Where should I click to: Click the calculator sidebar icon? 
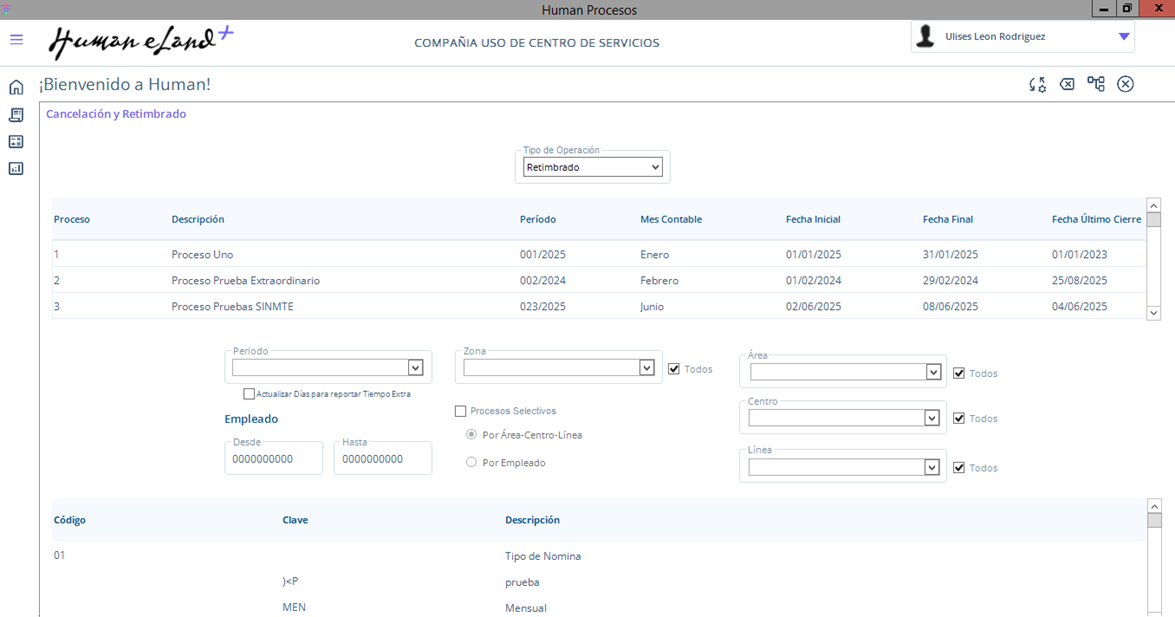click(16, 142)
